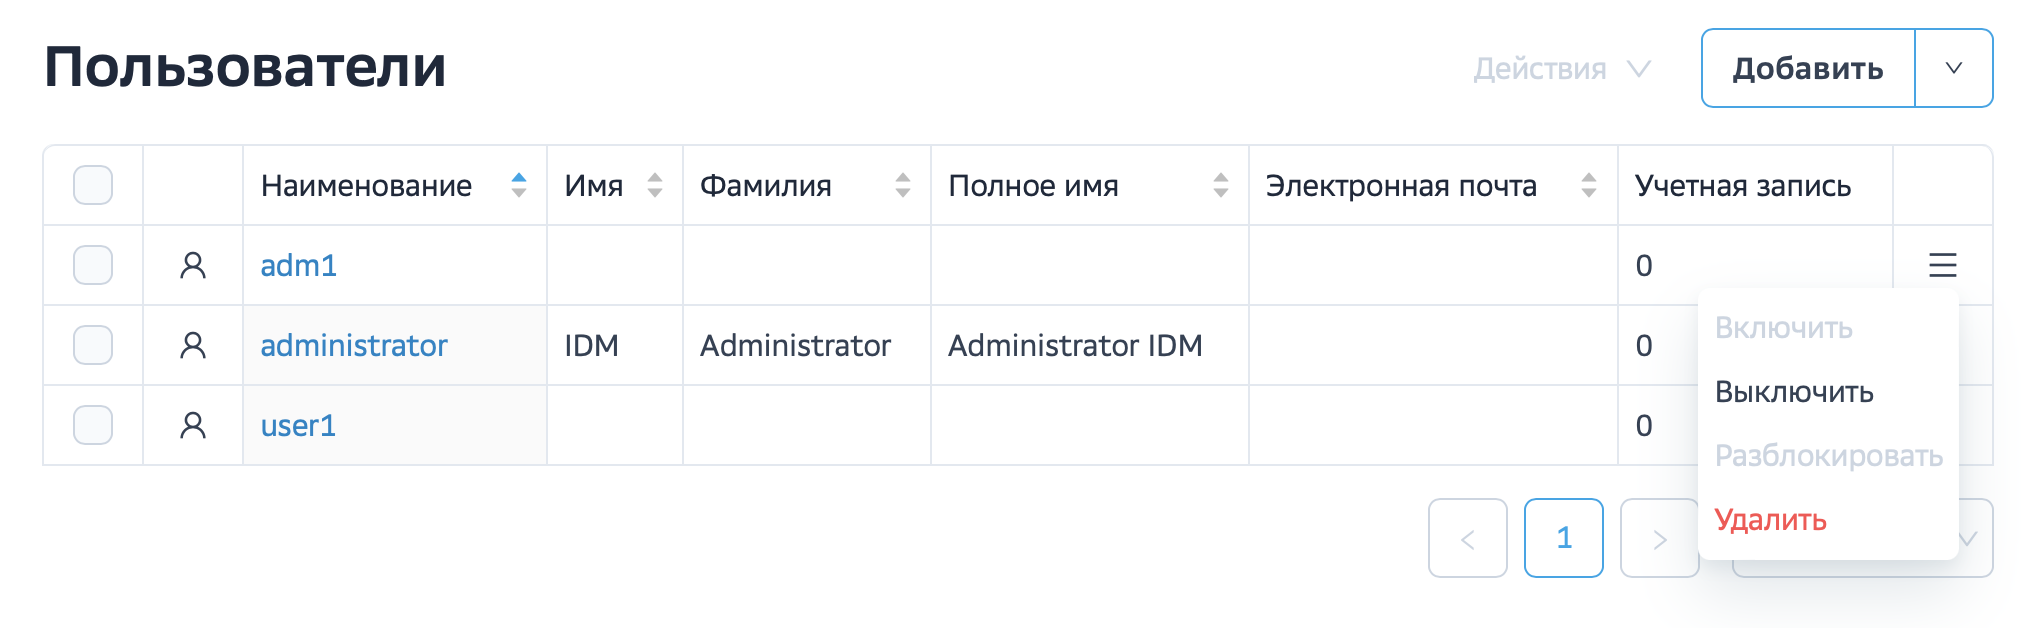Sort by Электронная почта column arrows
Screen dimensions: 2028x628
tap(1588, 185)
